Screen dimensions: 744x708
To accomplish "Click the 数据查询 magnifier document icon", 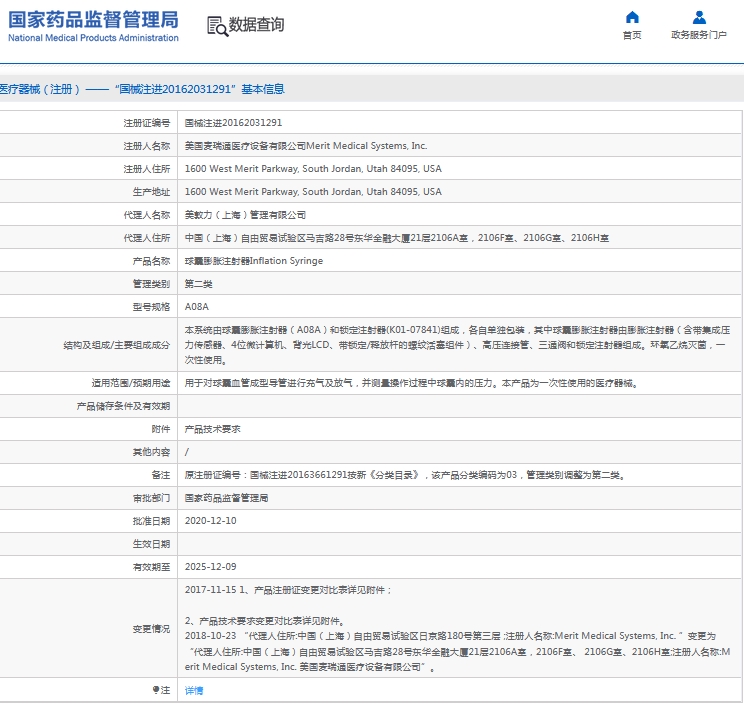I will pyautogui.click(x=216, y=25).
